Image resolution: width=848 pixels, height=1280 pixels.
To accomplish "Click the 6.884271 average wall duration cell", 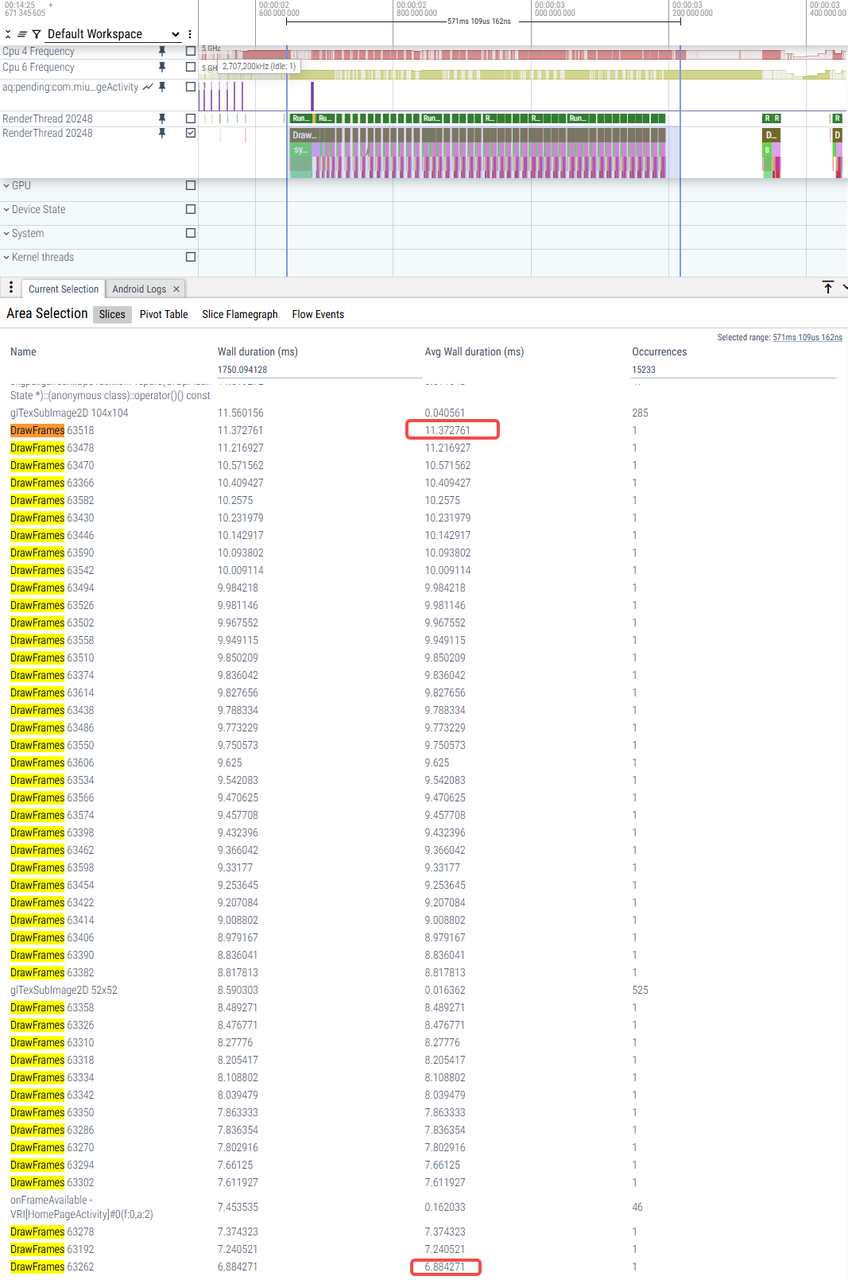I will point(446,1267).
